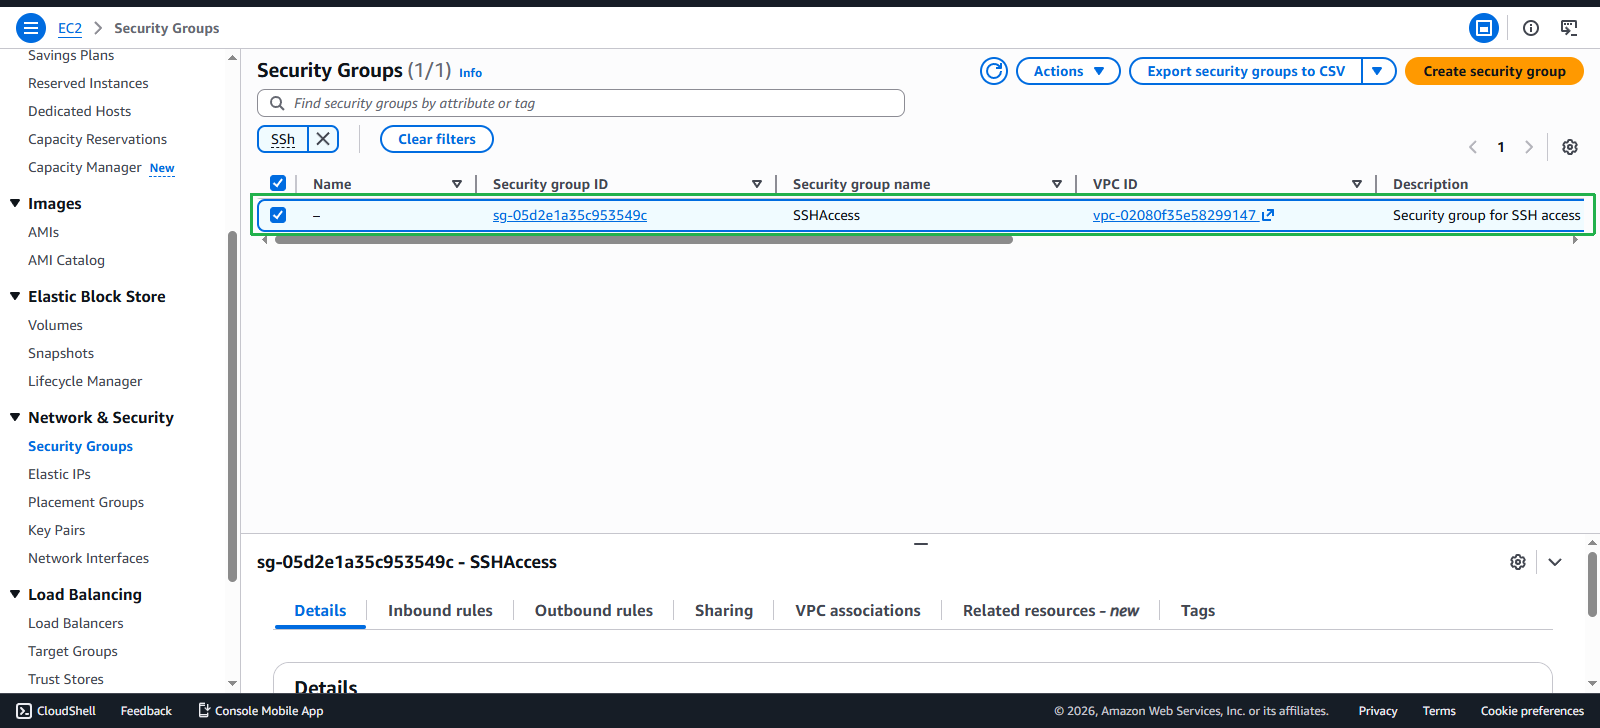Viewport: 1600px width, 728px height.
Task: Switch to the Inbound rules tab
Action: 440,611
